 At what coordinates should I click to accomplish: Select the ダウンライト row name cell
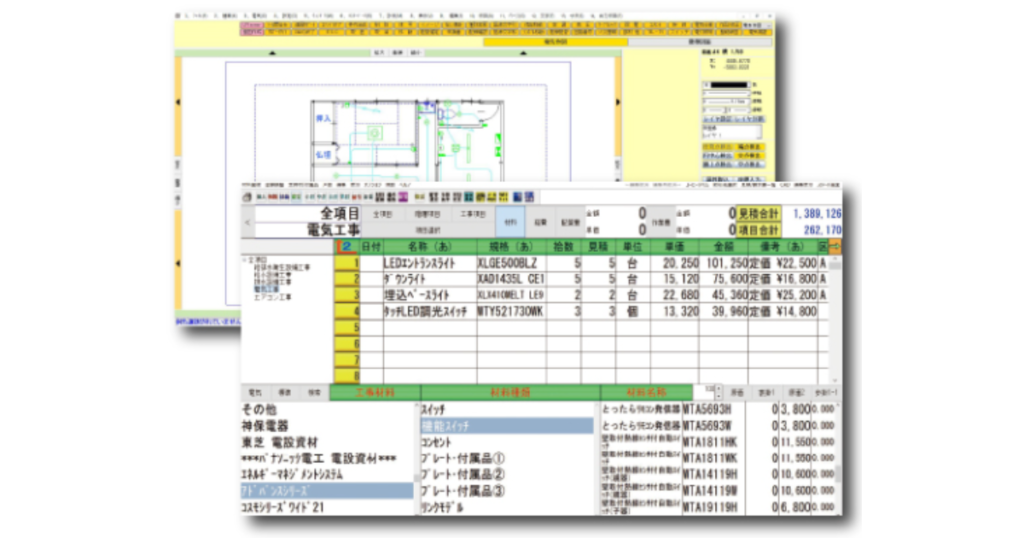(x=430, y=279)
